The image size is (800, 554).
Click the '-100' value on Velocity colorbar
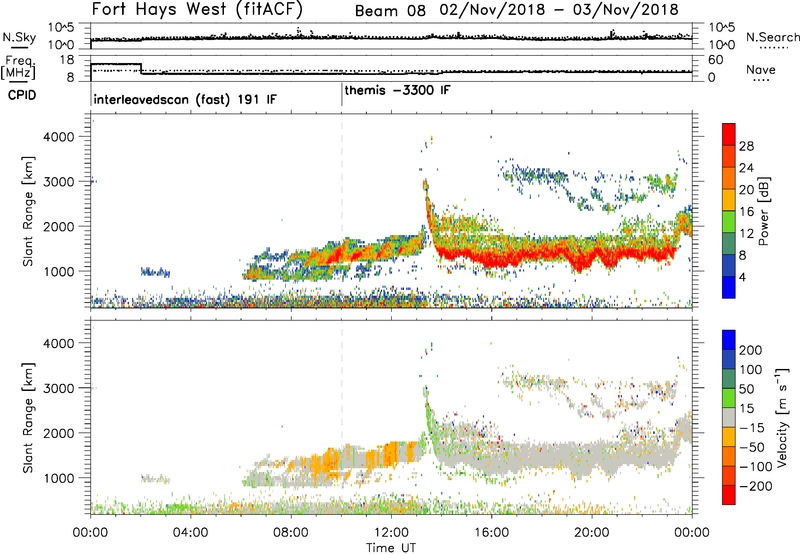[x=756, y=466]
